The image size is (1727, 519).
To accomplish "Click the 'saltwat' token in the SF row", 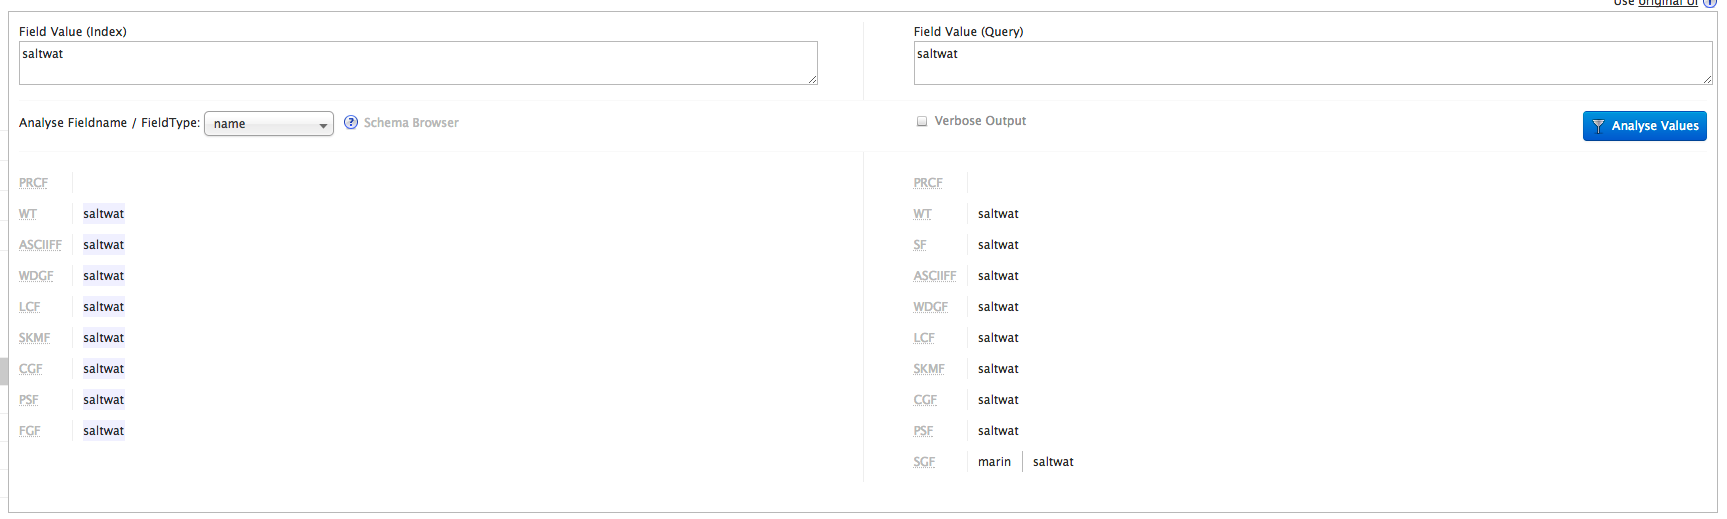I will (x=998, y=245).
